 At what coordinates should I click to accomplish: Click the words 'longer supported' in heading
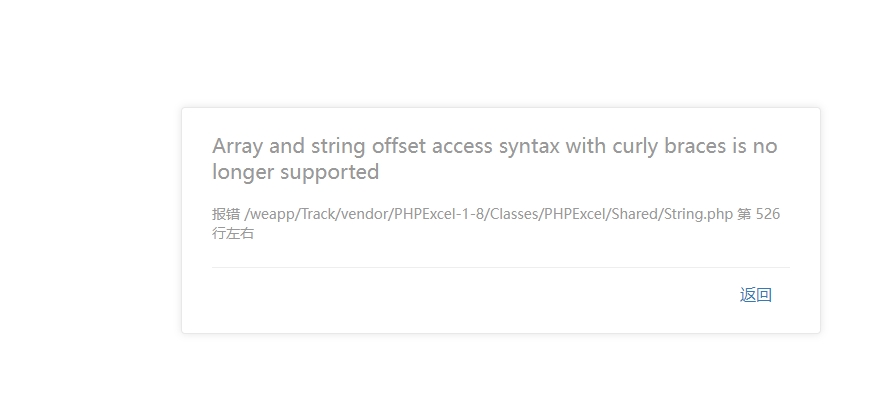295,172
